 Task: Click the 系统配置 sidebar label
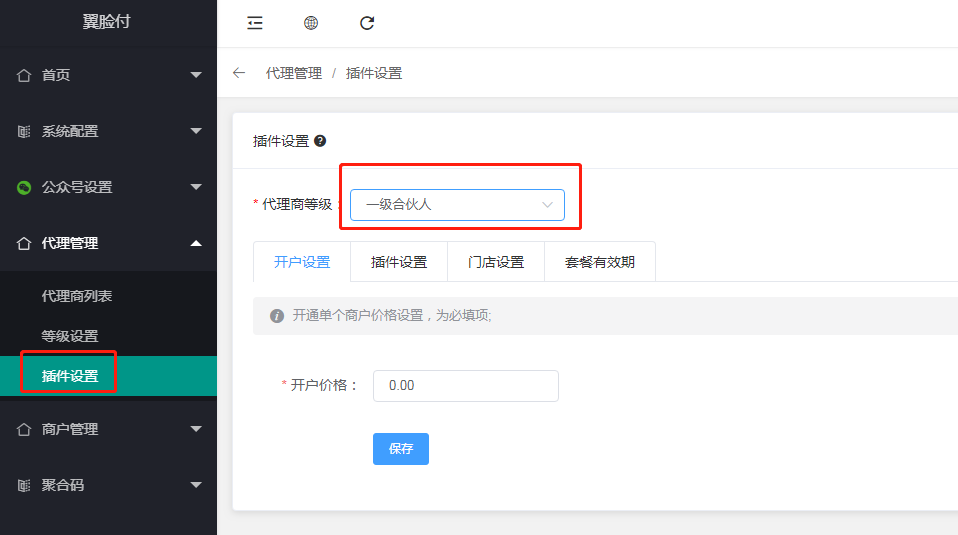tap(70, 131)
